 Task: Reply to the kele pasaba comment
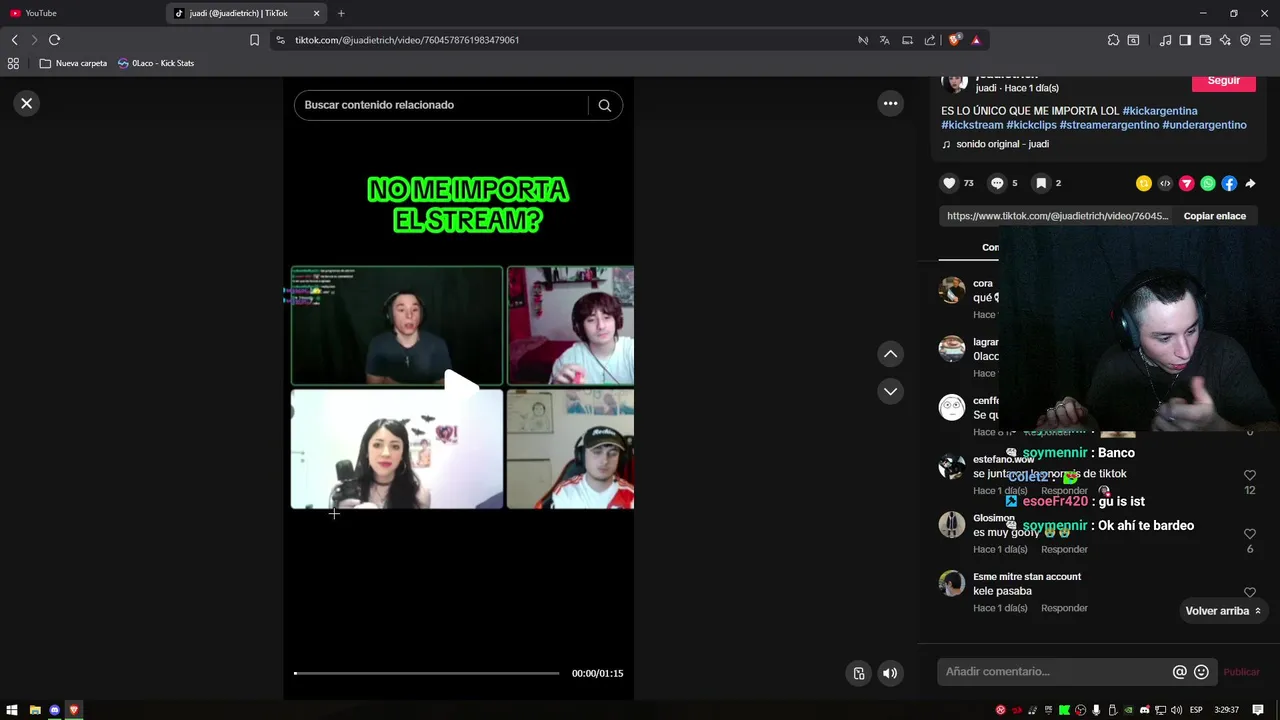point(1064,608)
